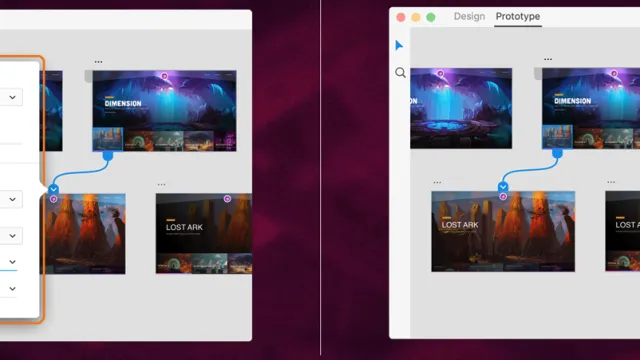Open the topmost dropdown in the prototype popup
This screenshot has height=360, width=640.
tap(12, 97)
